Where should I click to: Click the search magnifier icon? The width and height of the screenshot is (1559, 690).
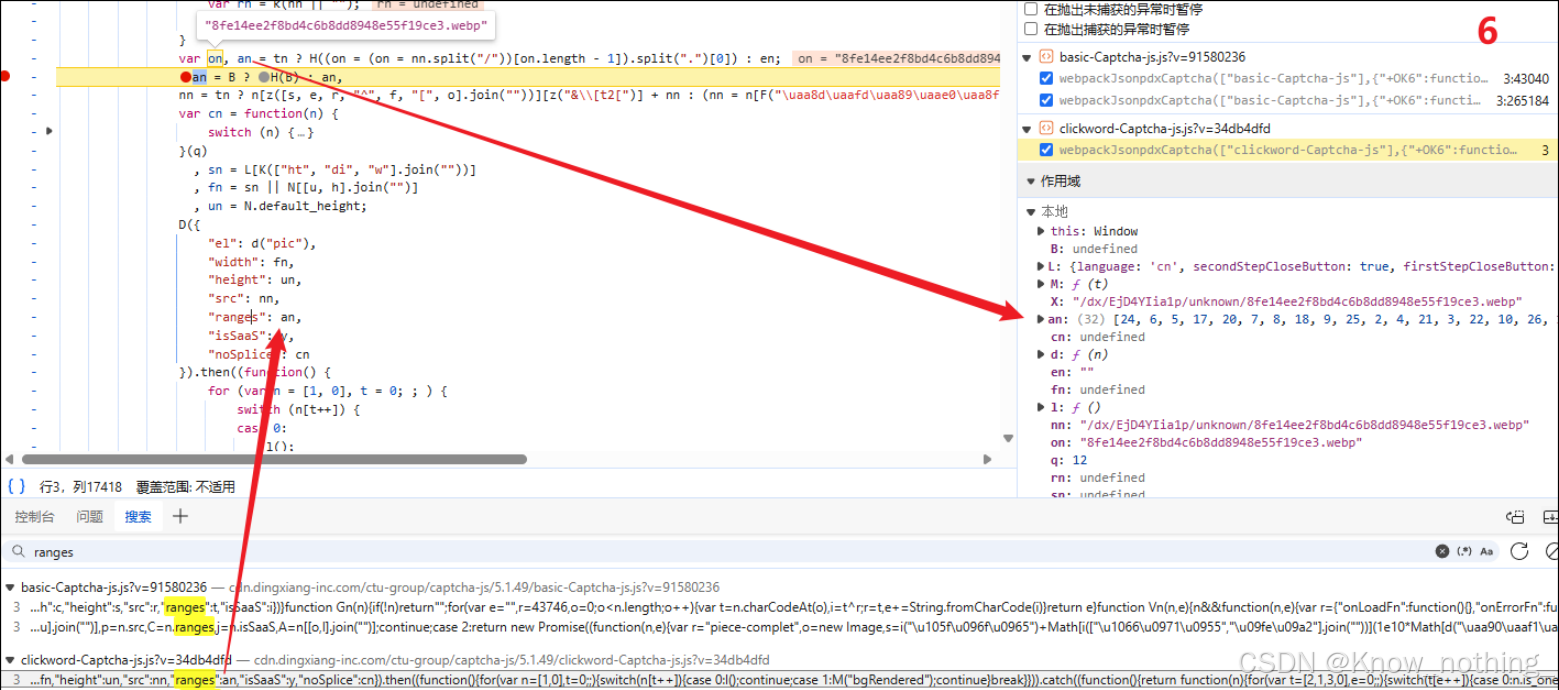point(17,552)
